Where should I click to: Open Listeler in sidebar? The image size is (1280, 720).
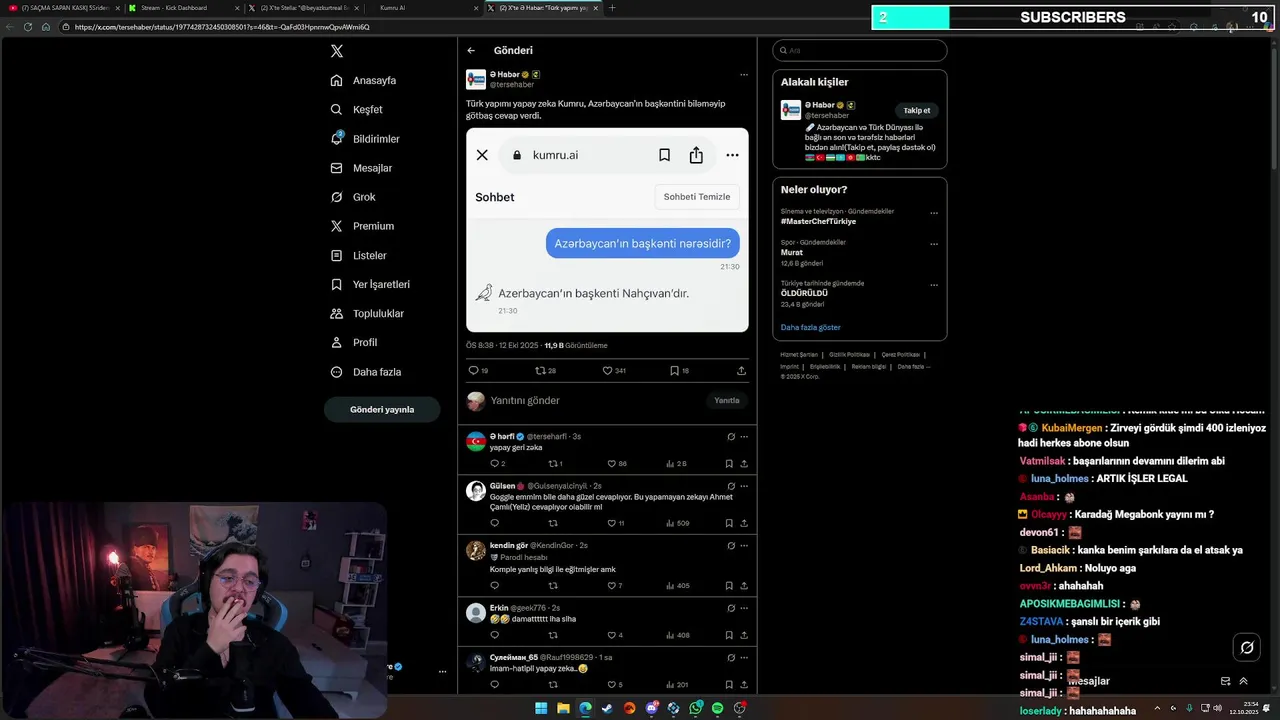tap(359, 255)
